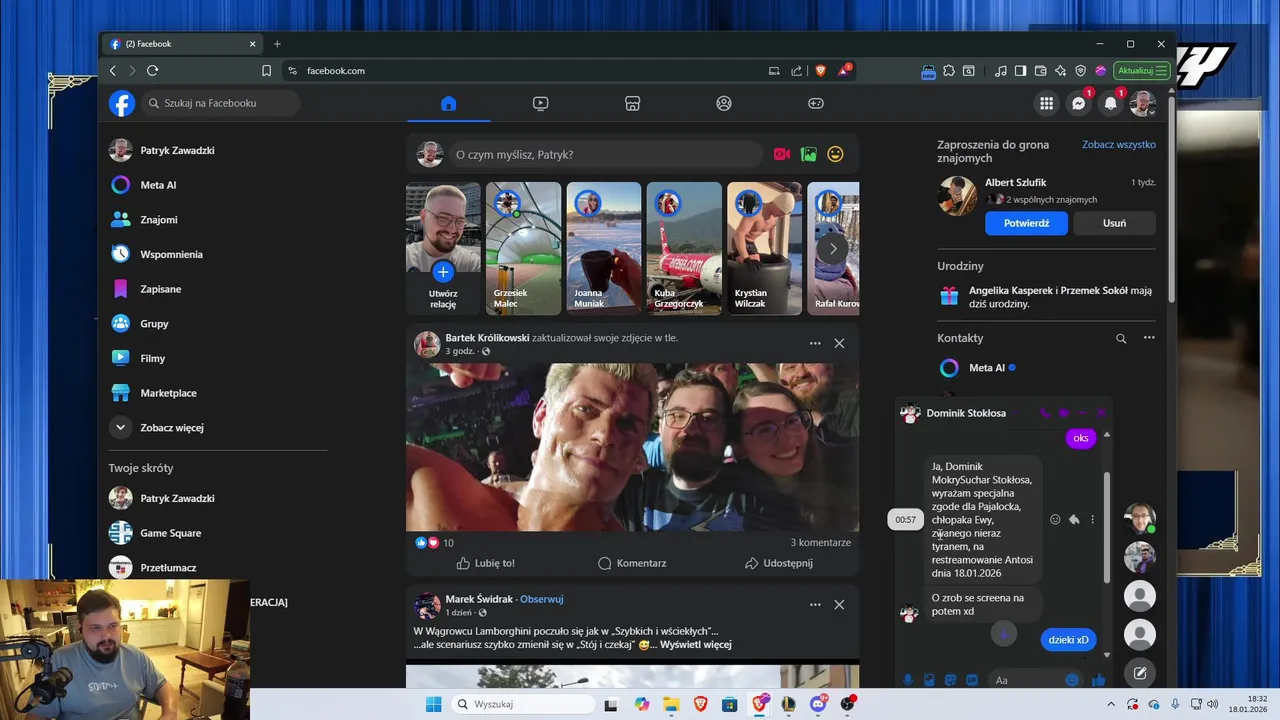Jump to latest message with down arrow
1280x720 pixels.
tap(1004, 633)
